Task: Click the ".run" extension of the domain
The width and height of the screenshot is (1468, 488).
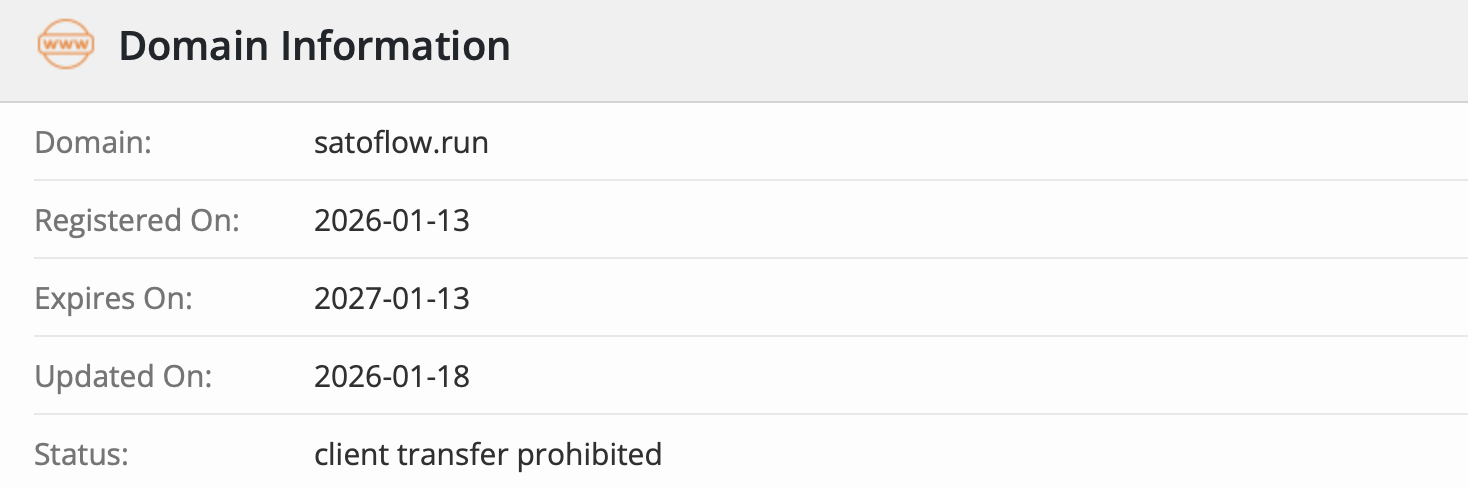Action: (x=465, y=143)
